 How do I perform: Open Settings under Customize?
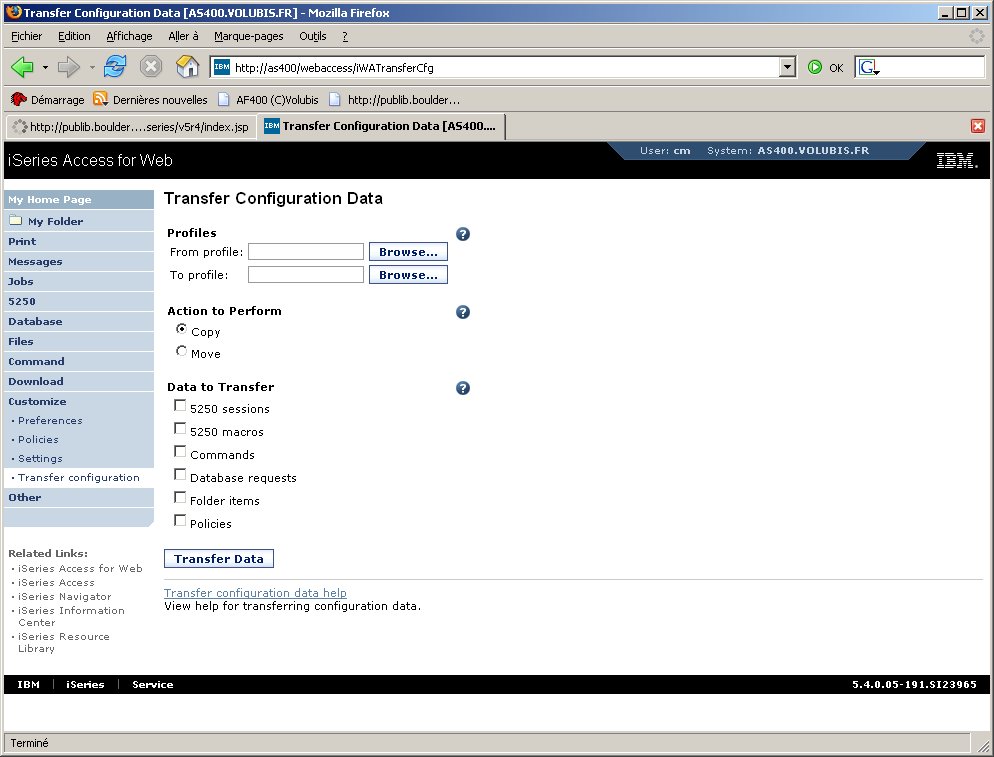40,458
